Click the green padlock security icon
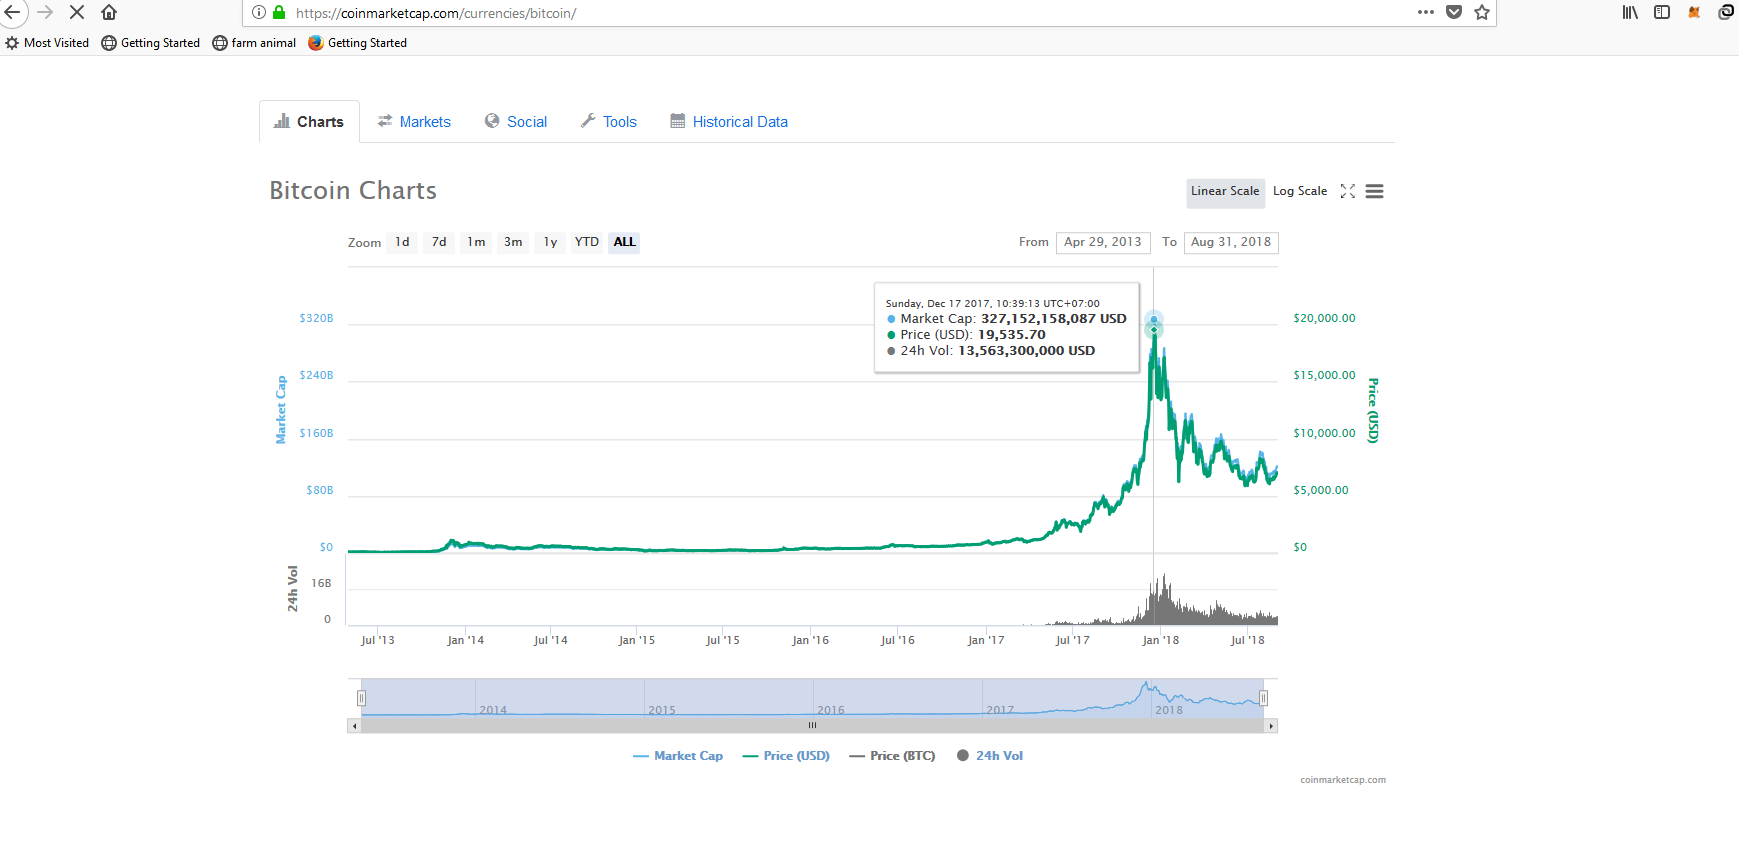Viewport: 1739px width, 849px height. pos(279,13)
